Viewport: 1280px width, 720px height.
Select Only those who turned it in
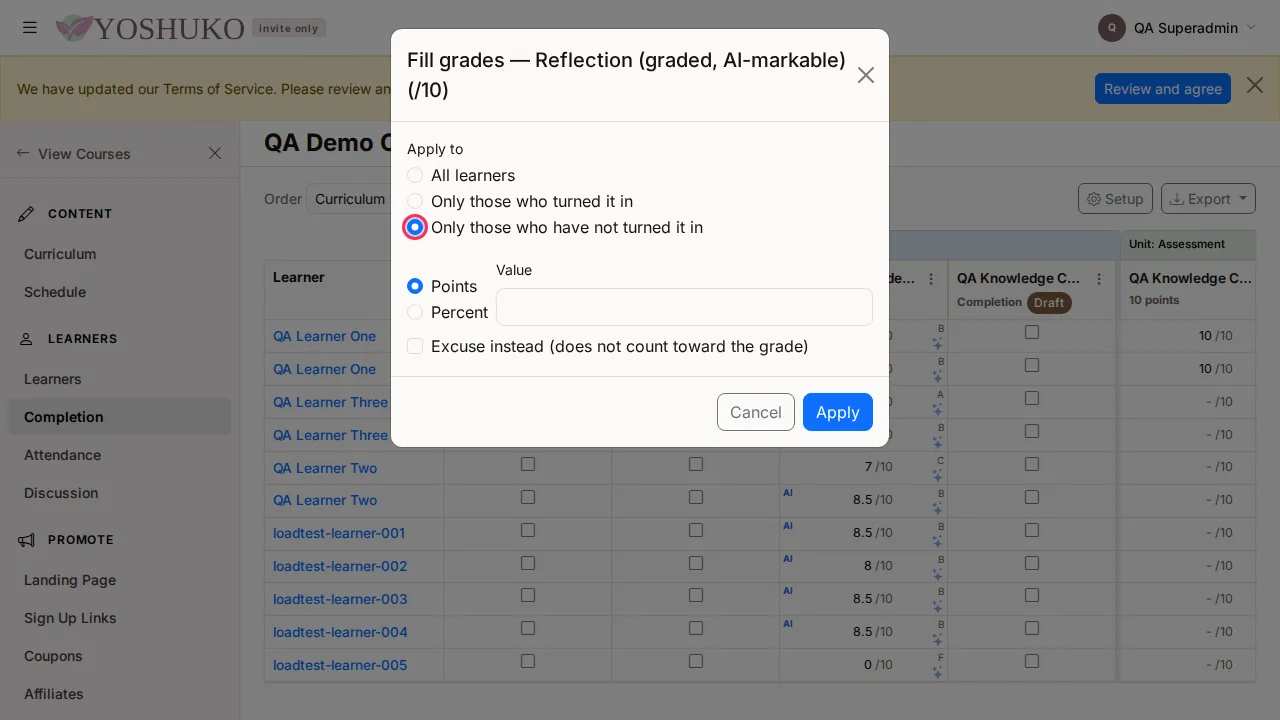pyautogui.click(x=415, y=201)
